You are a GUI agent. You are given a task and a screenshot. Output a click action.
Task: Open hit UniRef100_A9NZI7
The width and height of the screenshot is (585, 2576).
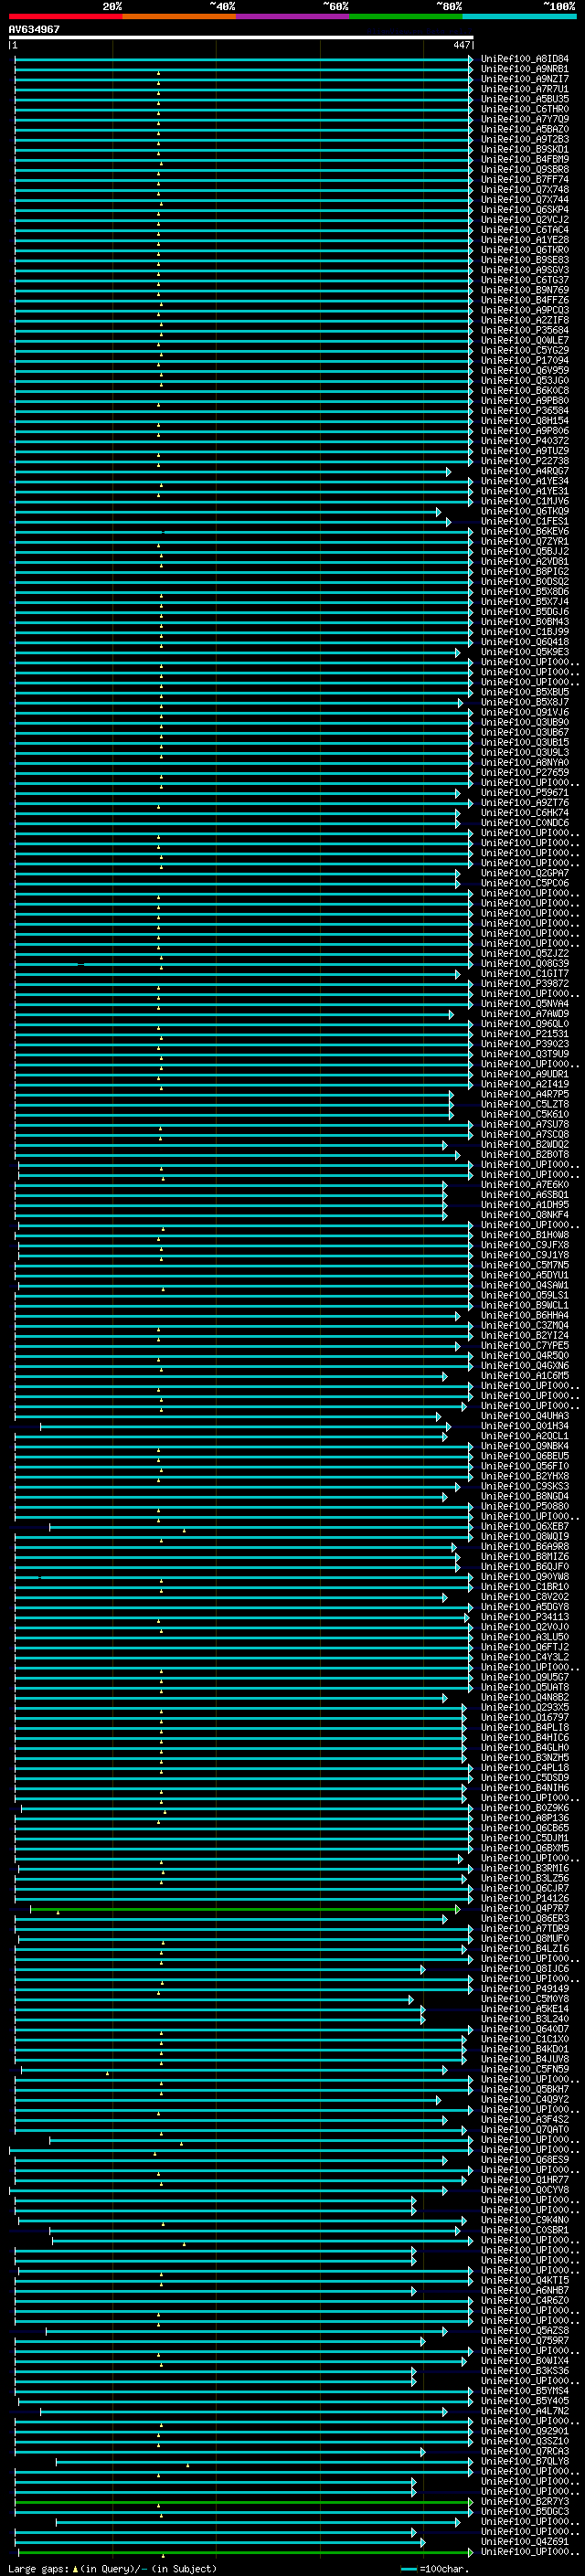click(525, 79)
